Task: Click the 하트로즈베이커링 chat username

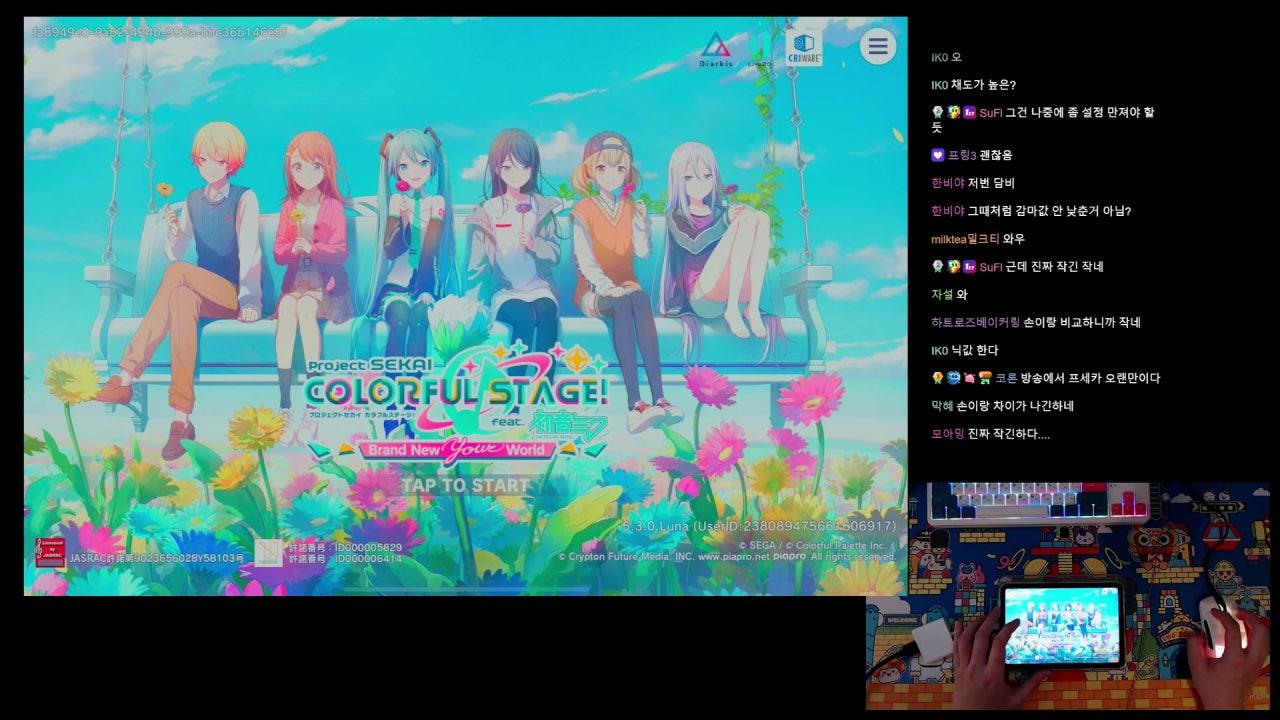Action: coord(975,322)
